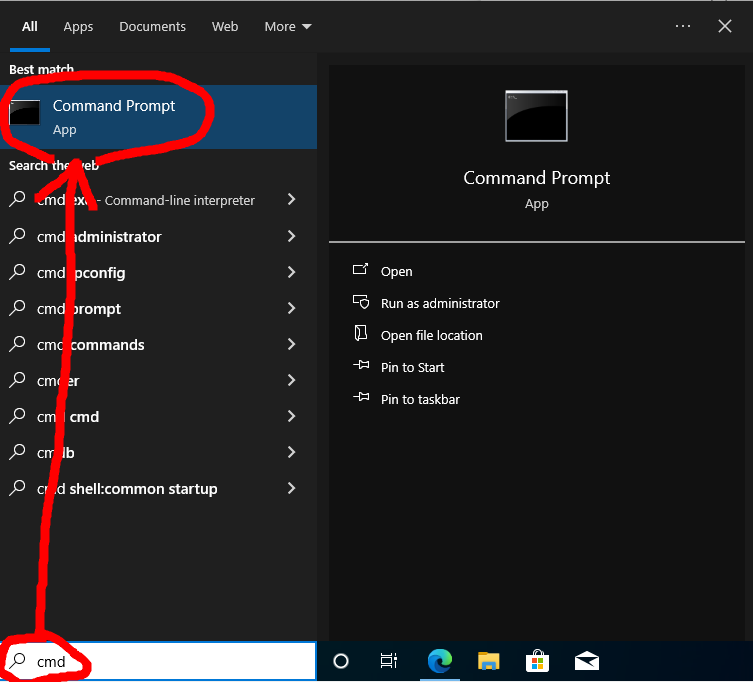753x682 pixels.
Task: Click the search icon beside cmd cmd
Action: pyautogui.click(x=17, y=416)
